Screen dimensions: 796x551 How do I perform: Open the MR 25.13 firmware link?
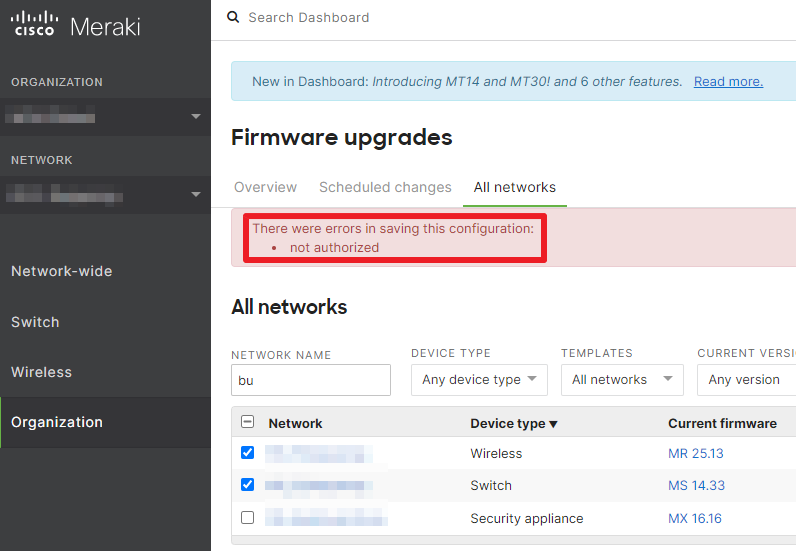coord(695,453)
